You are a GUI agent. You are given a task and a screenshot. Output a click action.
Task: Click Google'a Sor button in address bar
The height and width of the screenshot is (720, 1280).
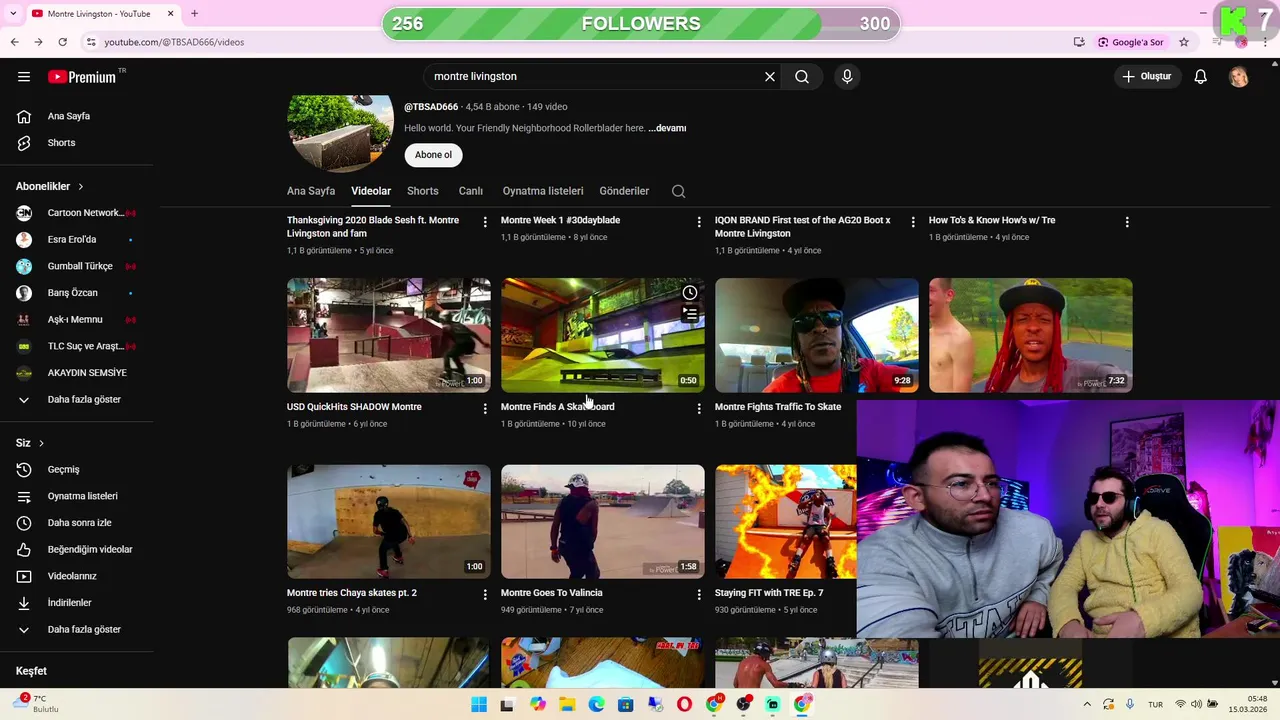1131,42
